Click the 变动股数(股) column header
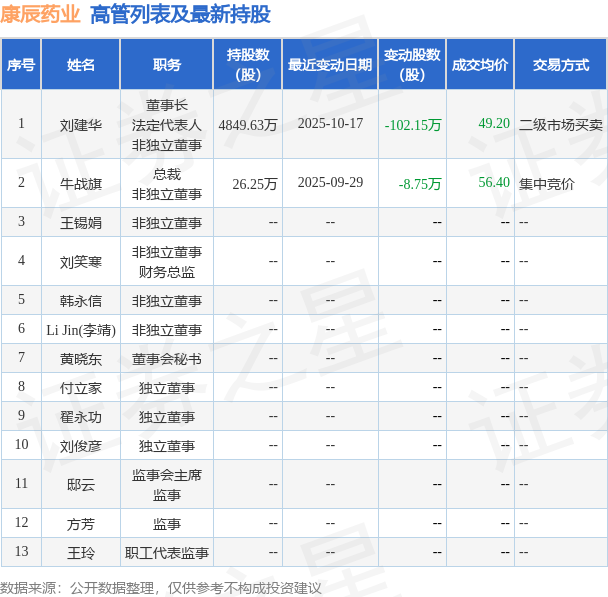Image resolution: width=608 pixels, height=597 pixels. tap(412, 65)
